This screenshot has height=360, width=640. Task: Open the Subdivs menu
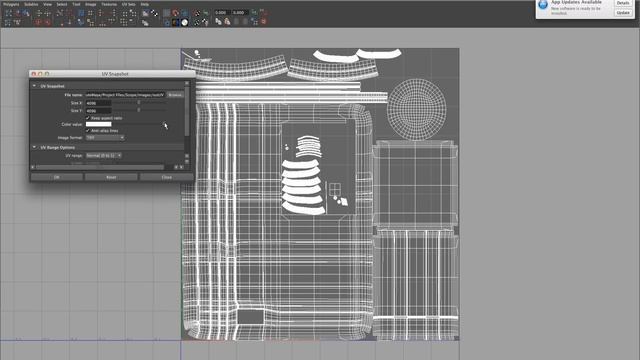[31, 4]
